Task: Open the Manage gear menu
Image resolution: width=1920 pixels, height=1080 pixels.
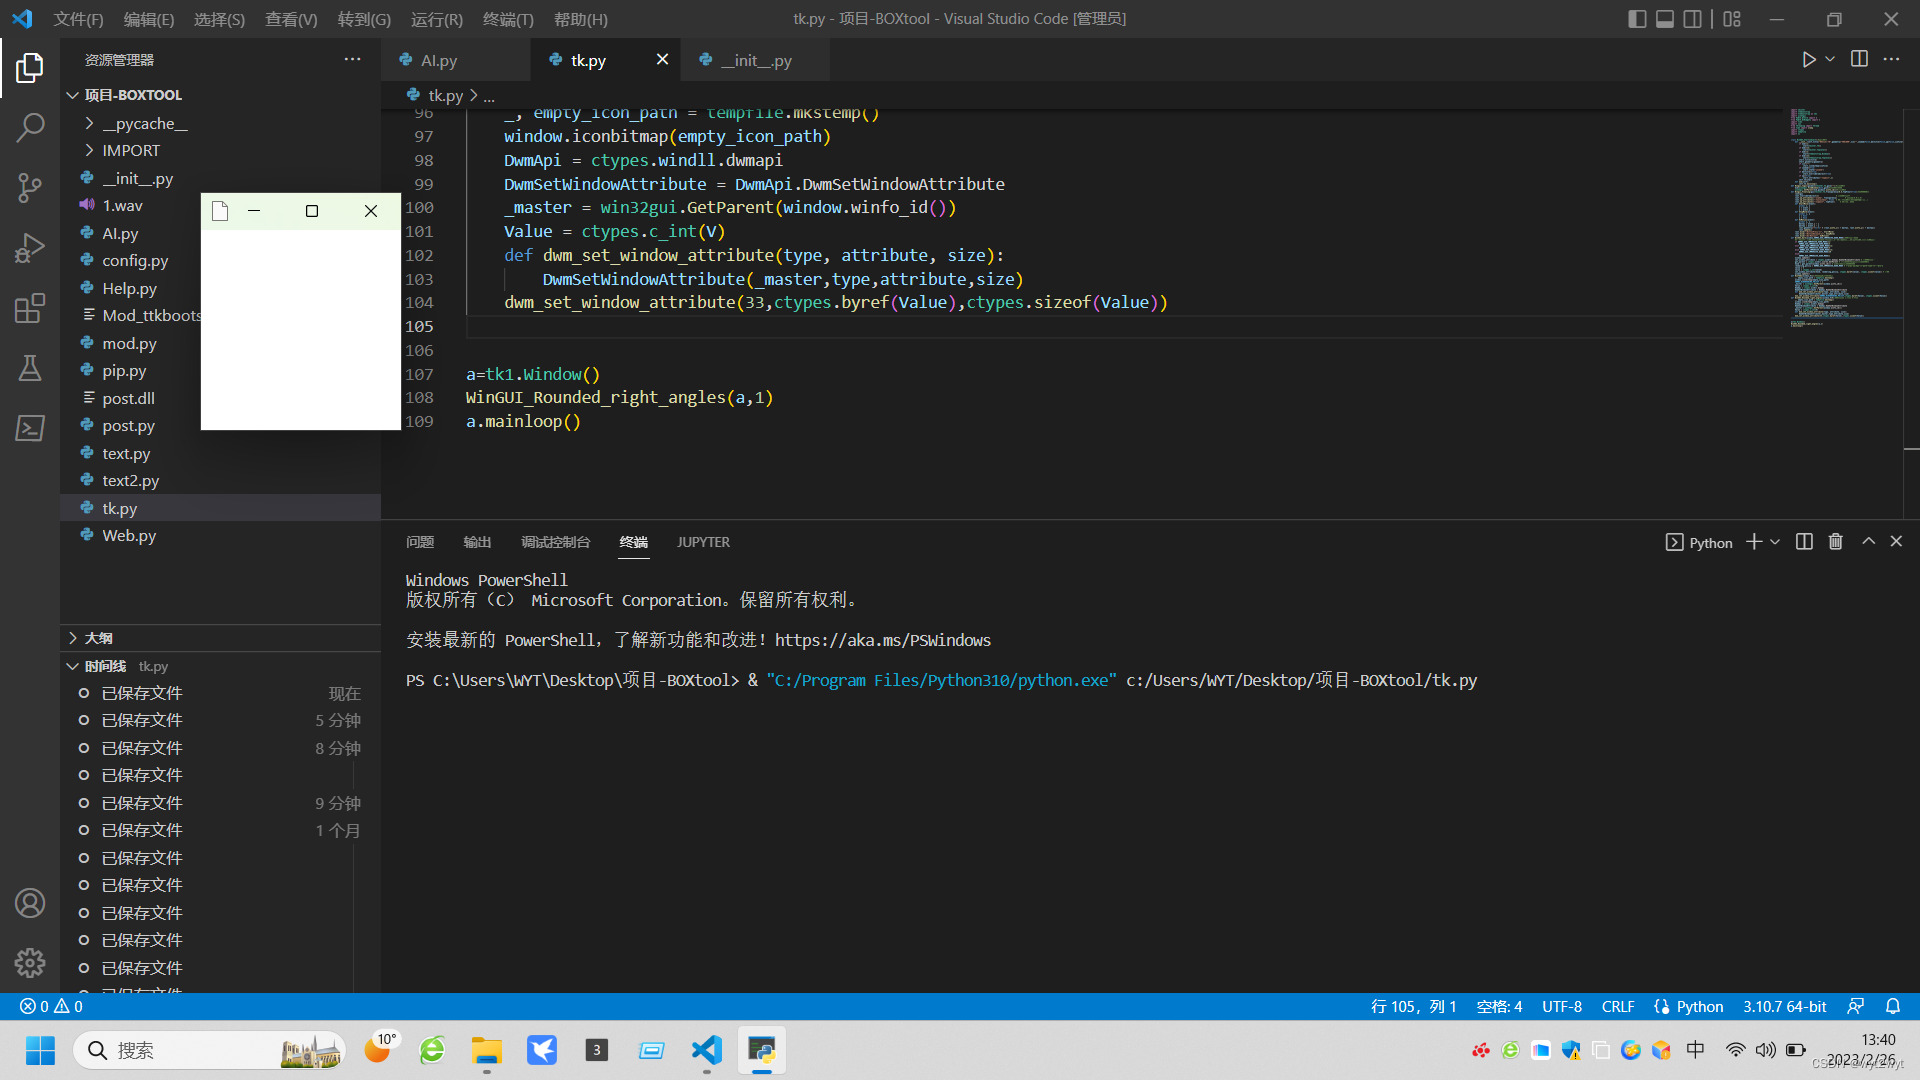Action: (30, 962)
